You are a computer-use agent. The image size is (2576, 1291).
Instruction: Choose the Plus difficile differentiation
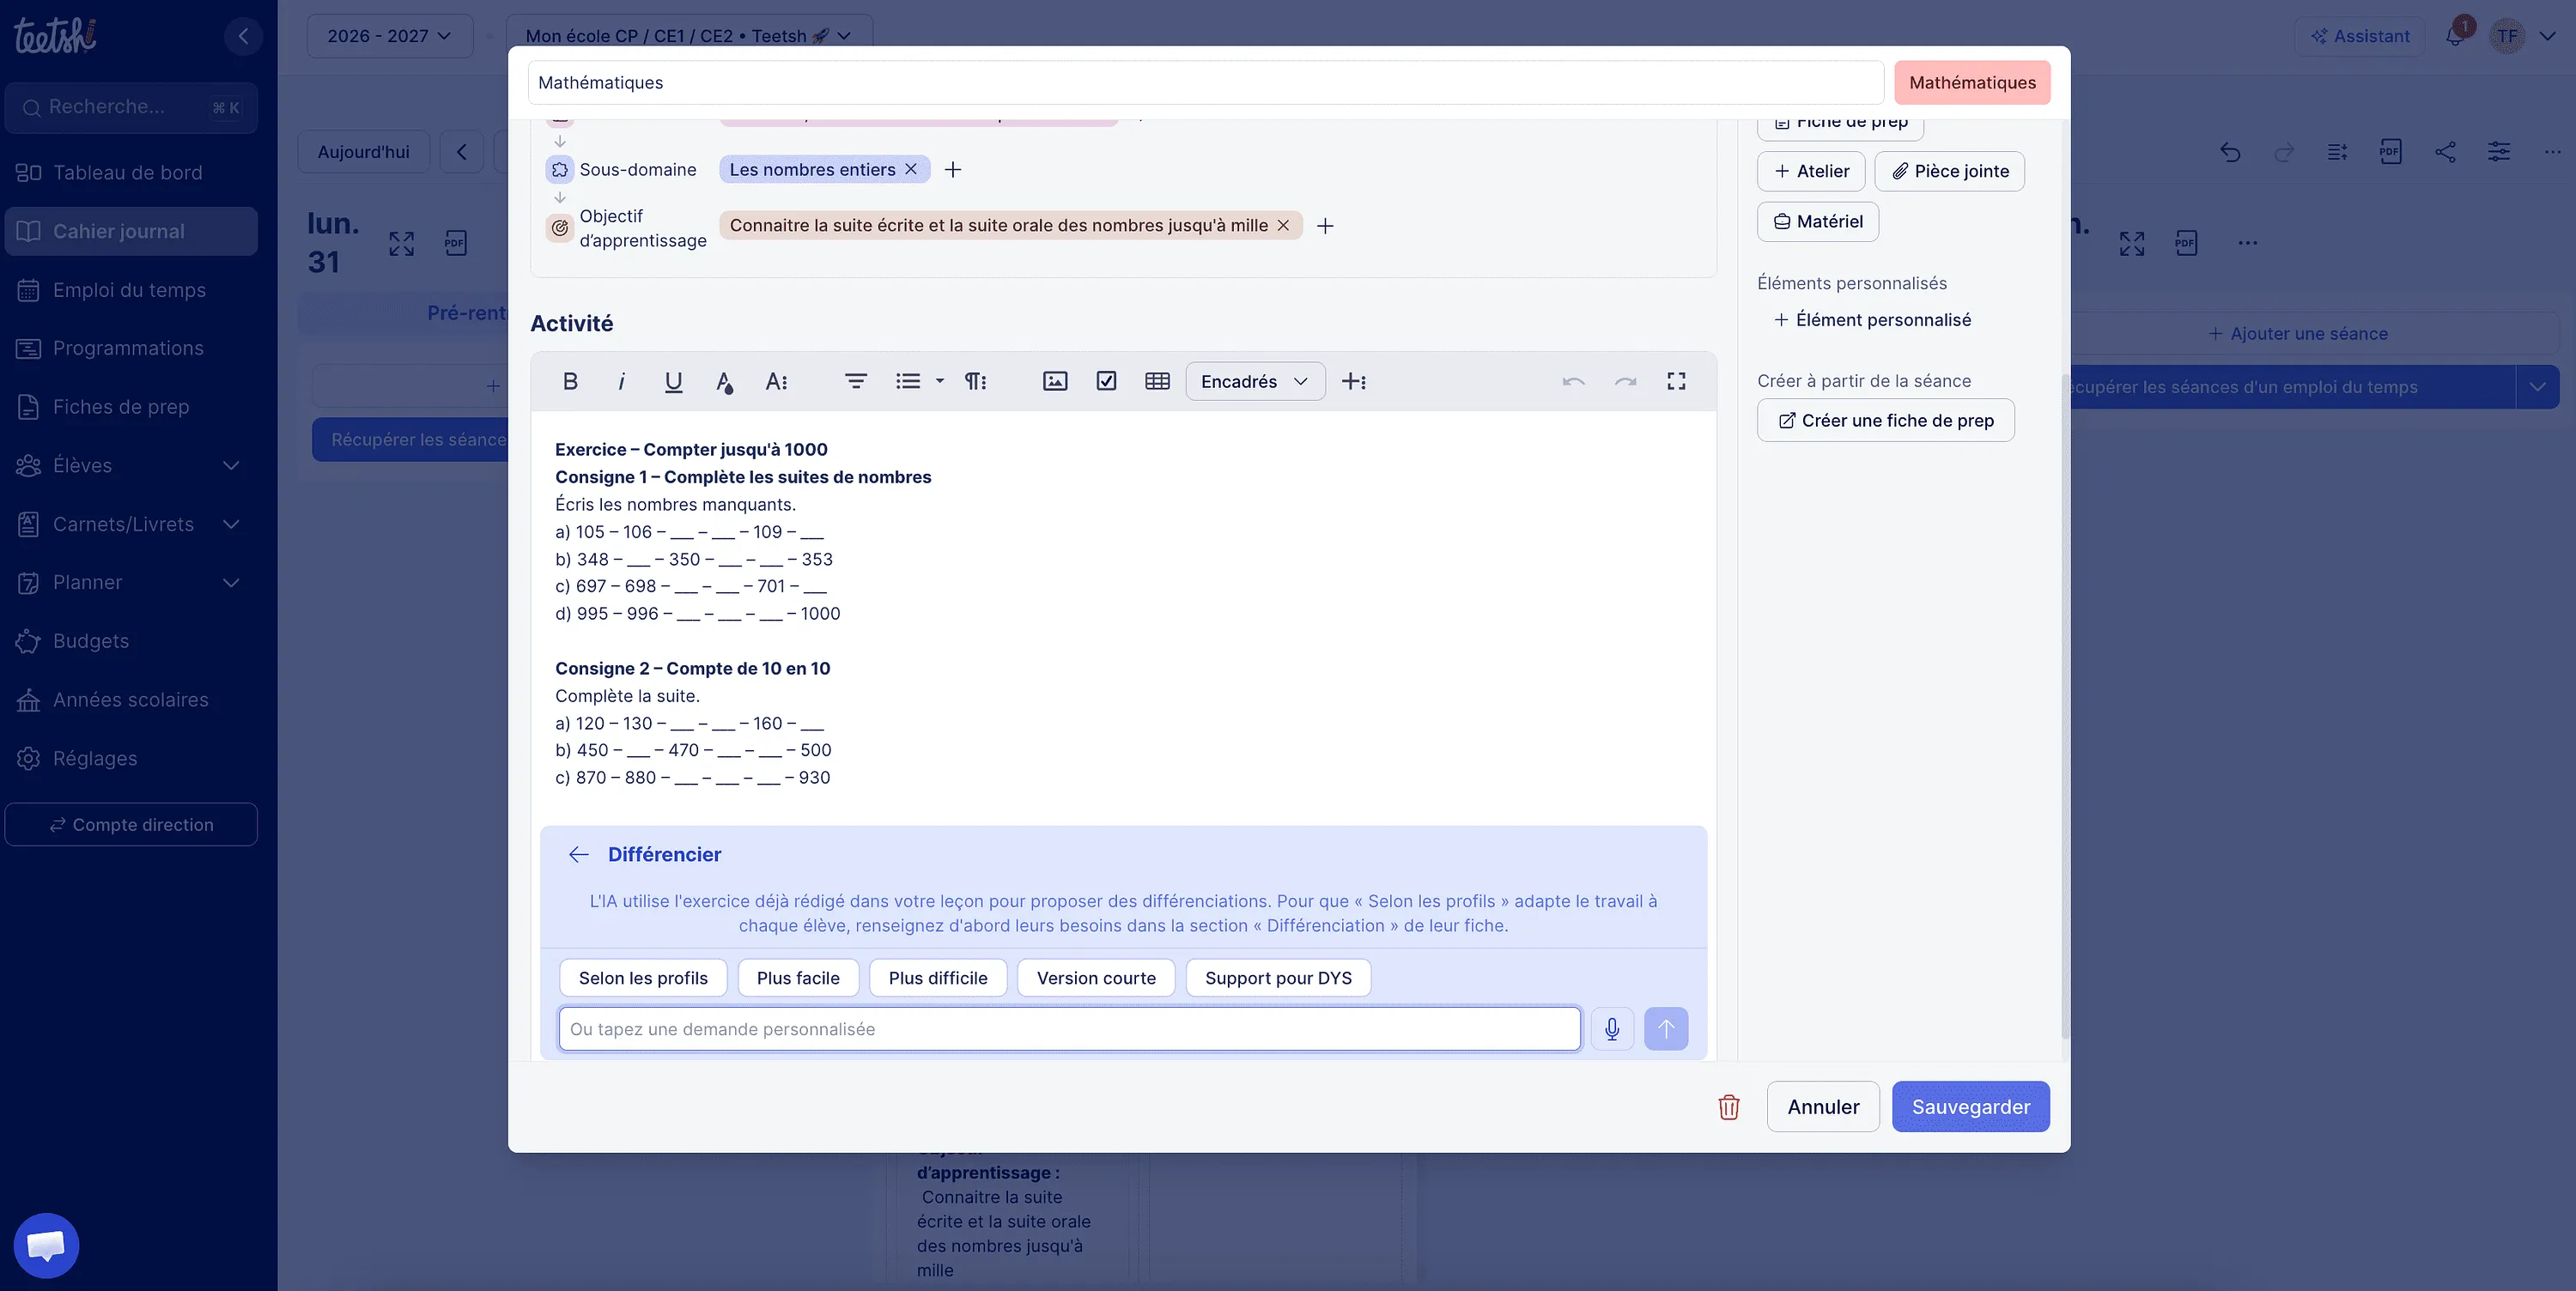pos(938,978)
